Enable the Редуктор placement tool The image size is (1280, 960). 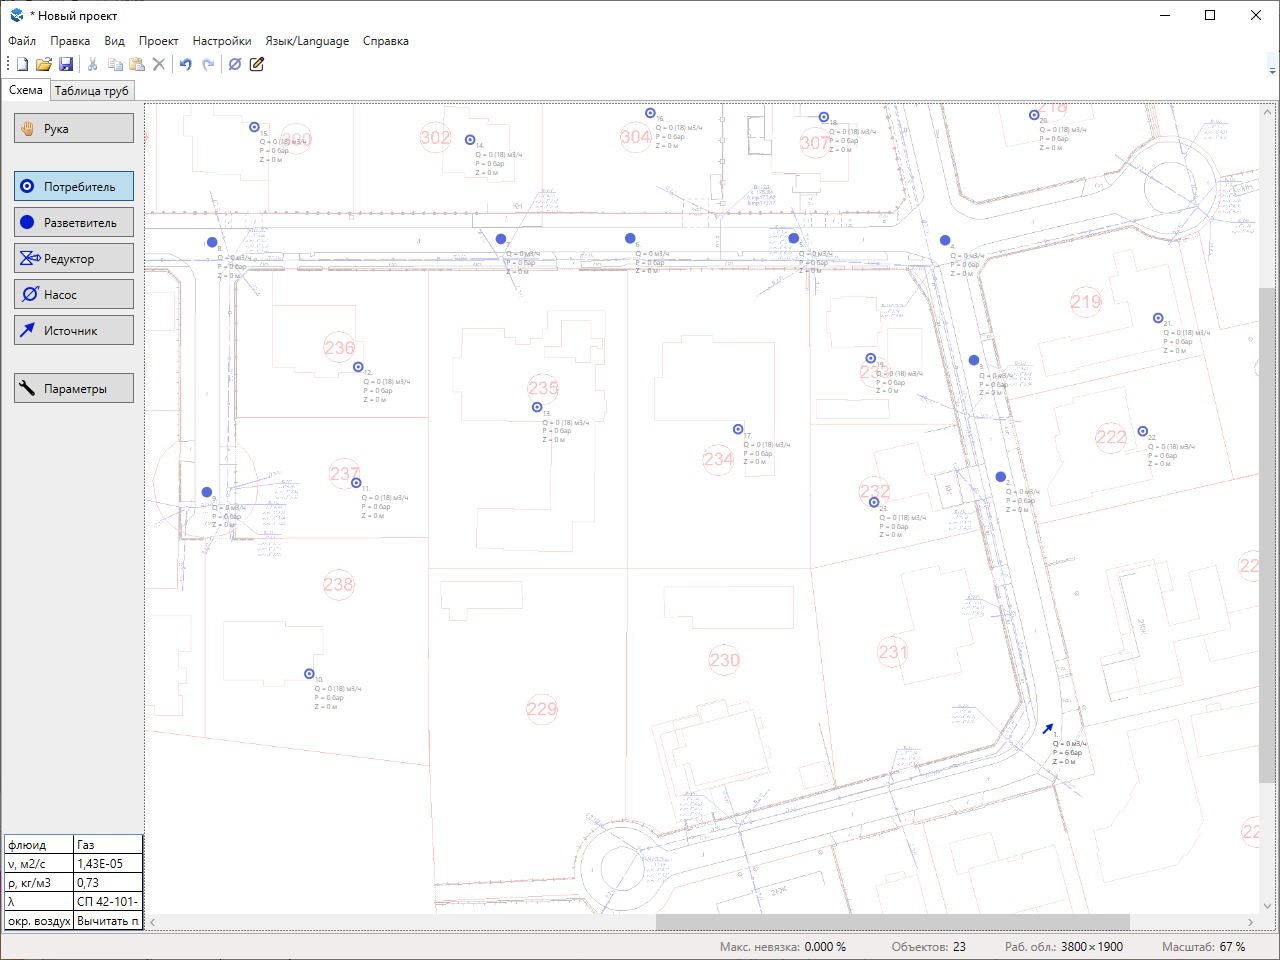(74, 258)
